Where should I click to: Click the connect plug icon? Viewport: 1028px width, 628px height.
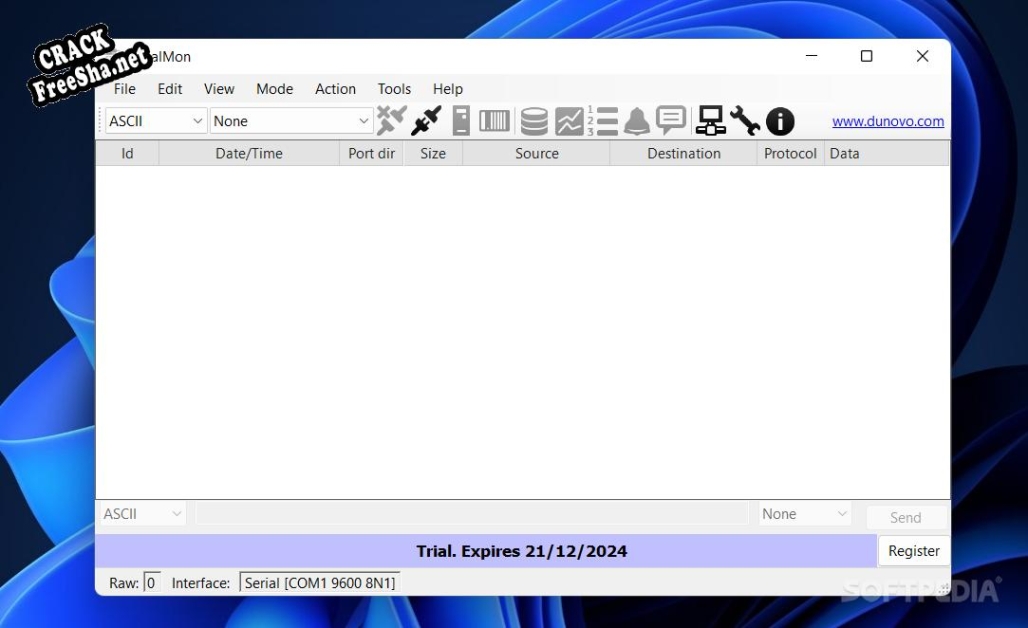[x=426, y=121]
